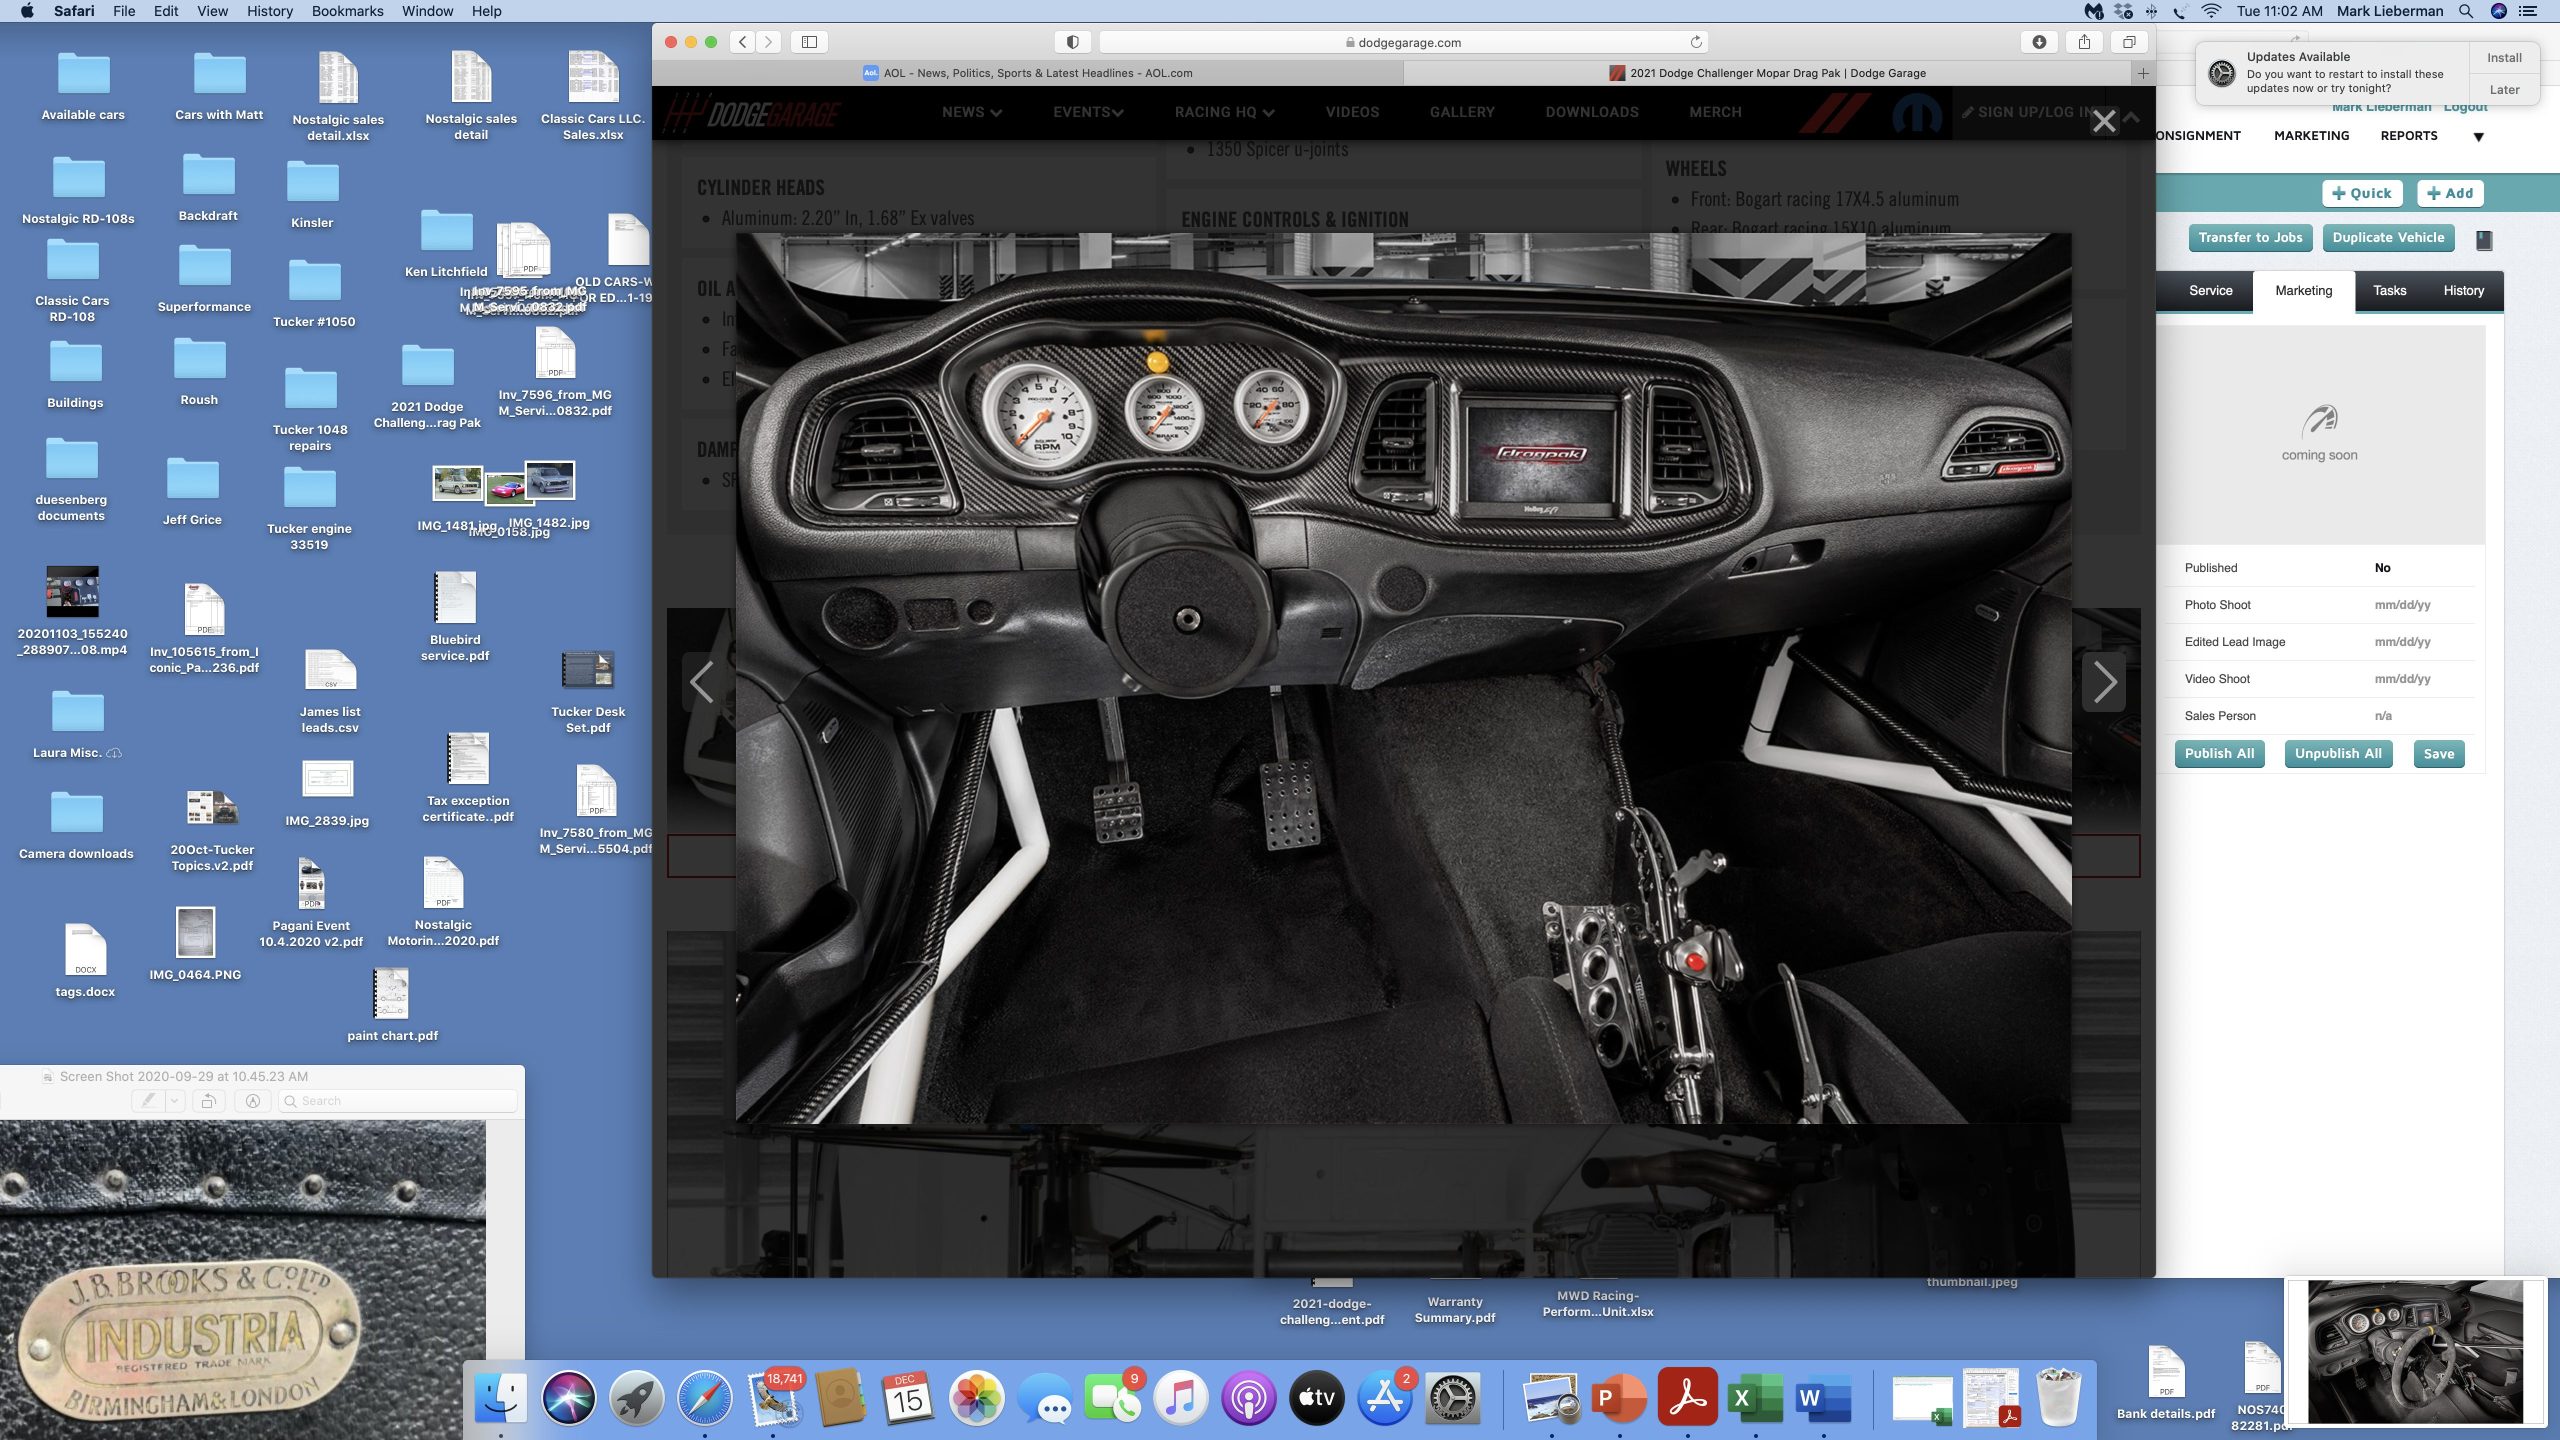Click the Safari address bar
This screenshot has width=2560, height=1440.
click(1403, 42)
